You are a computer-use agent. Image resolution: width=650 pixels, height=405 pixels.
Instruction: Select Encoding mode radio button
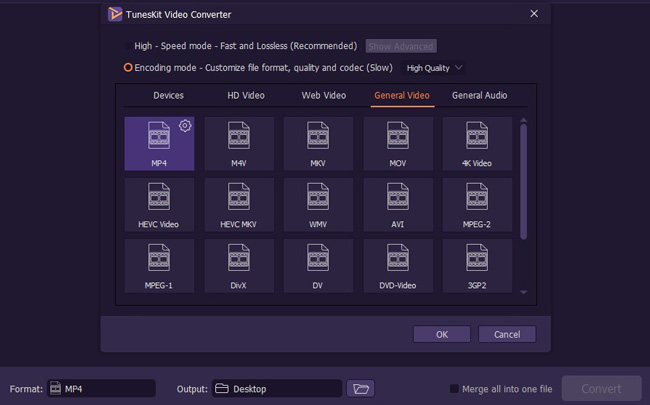pyautogui.click(x=128, y=67)
